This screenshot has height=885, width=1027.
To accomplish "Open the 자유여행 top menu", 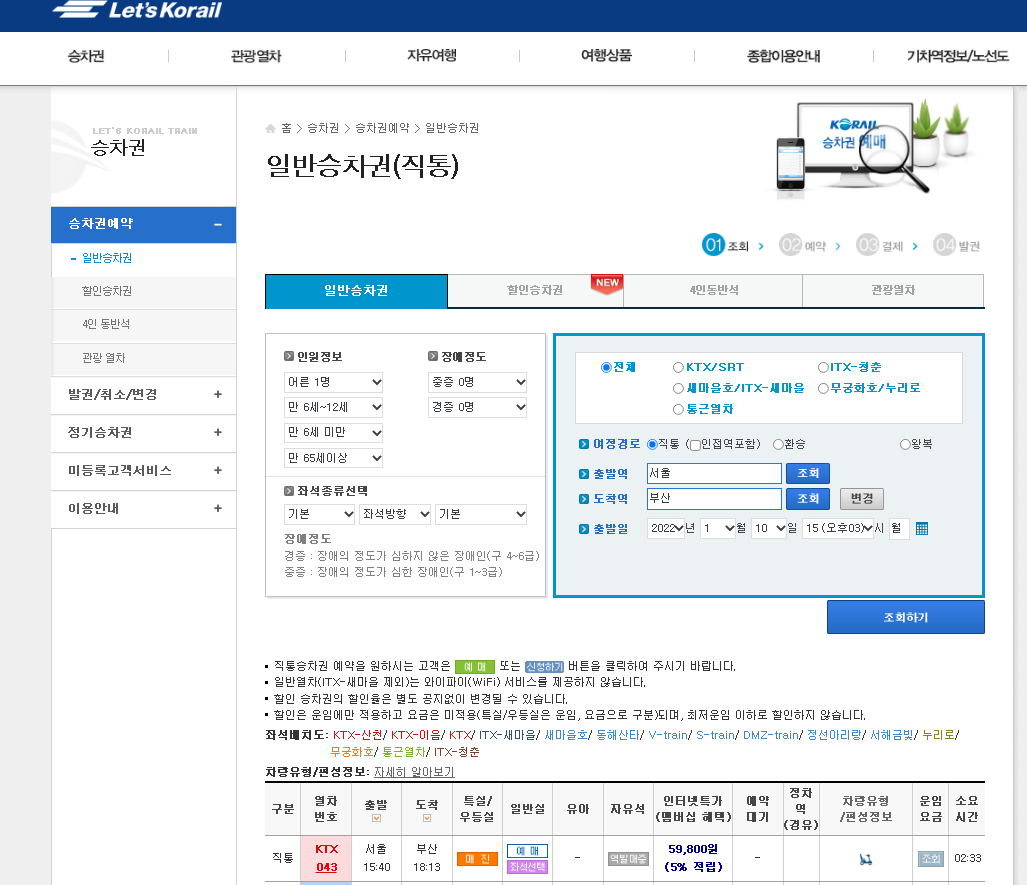I will tap(432, 56).
